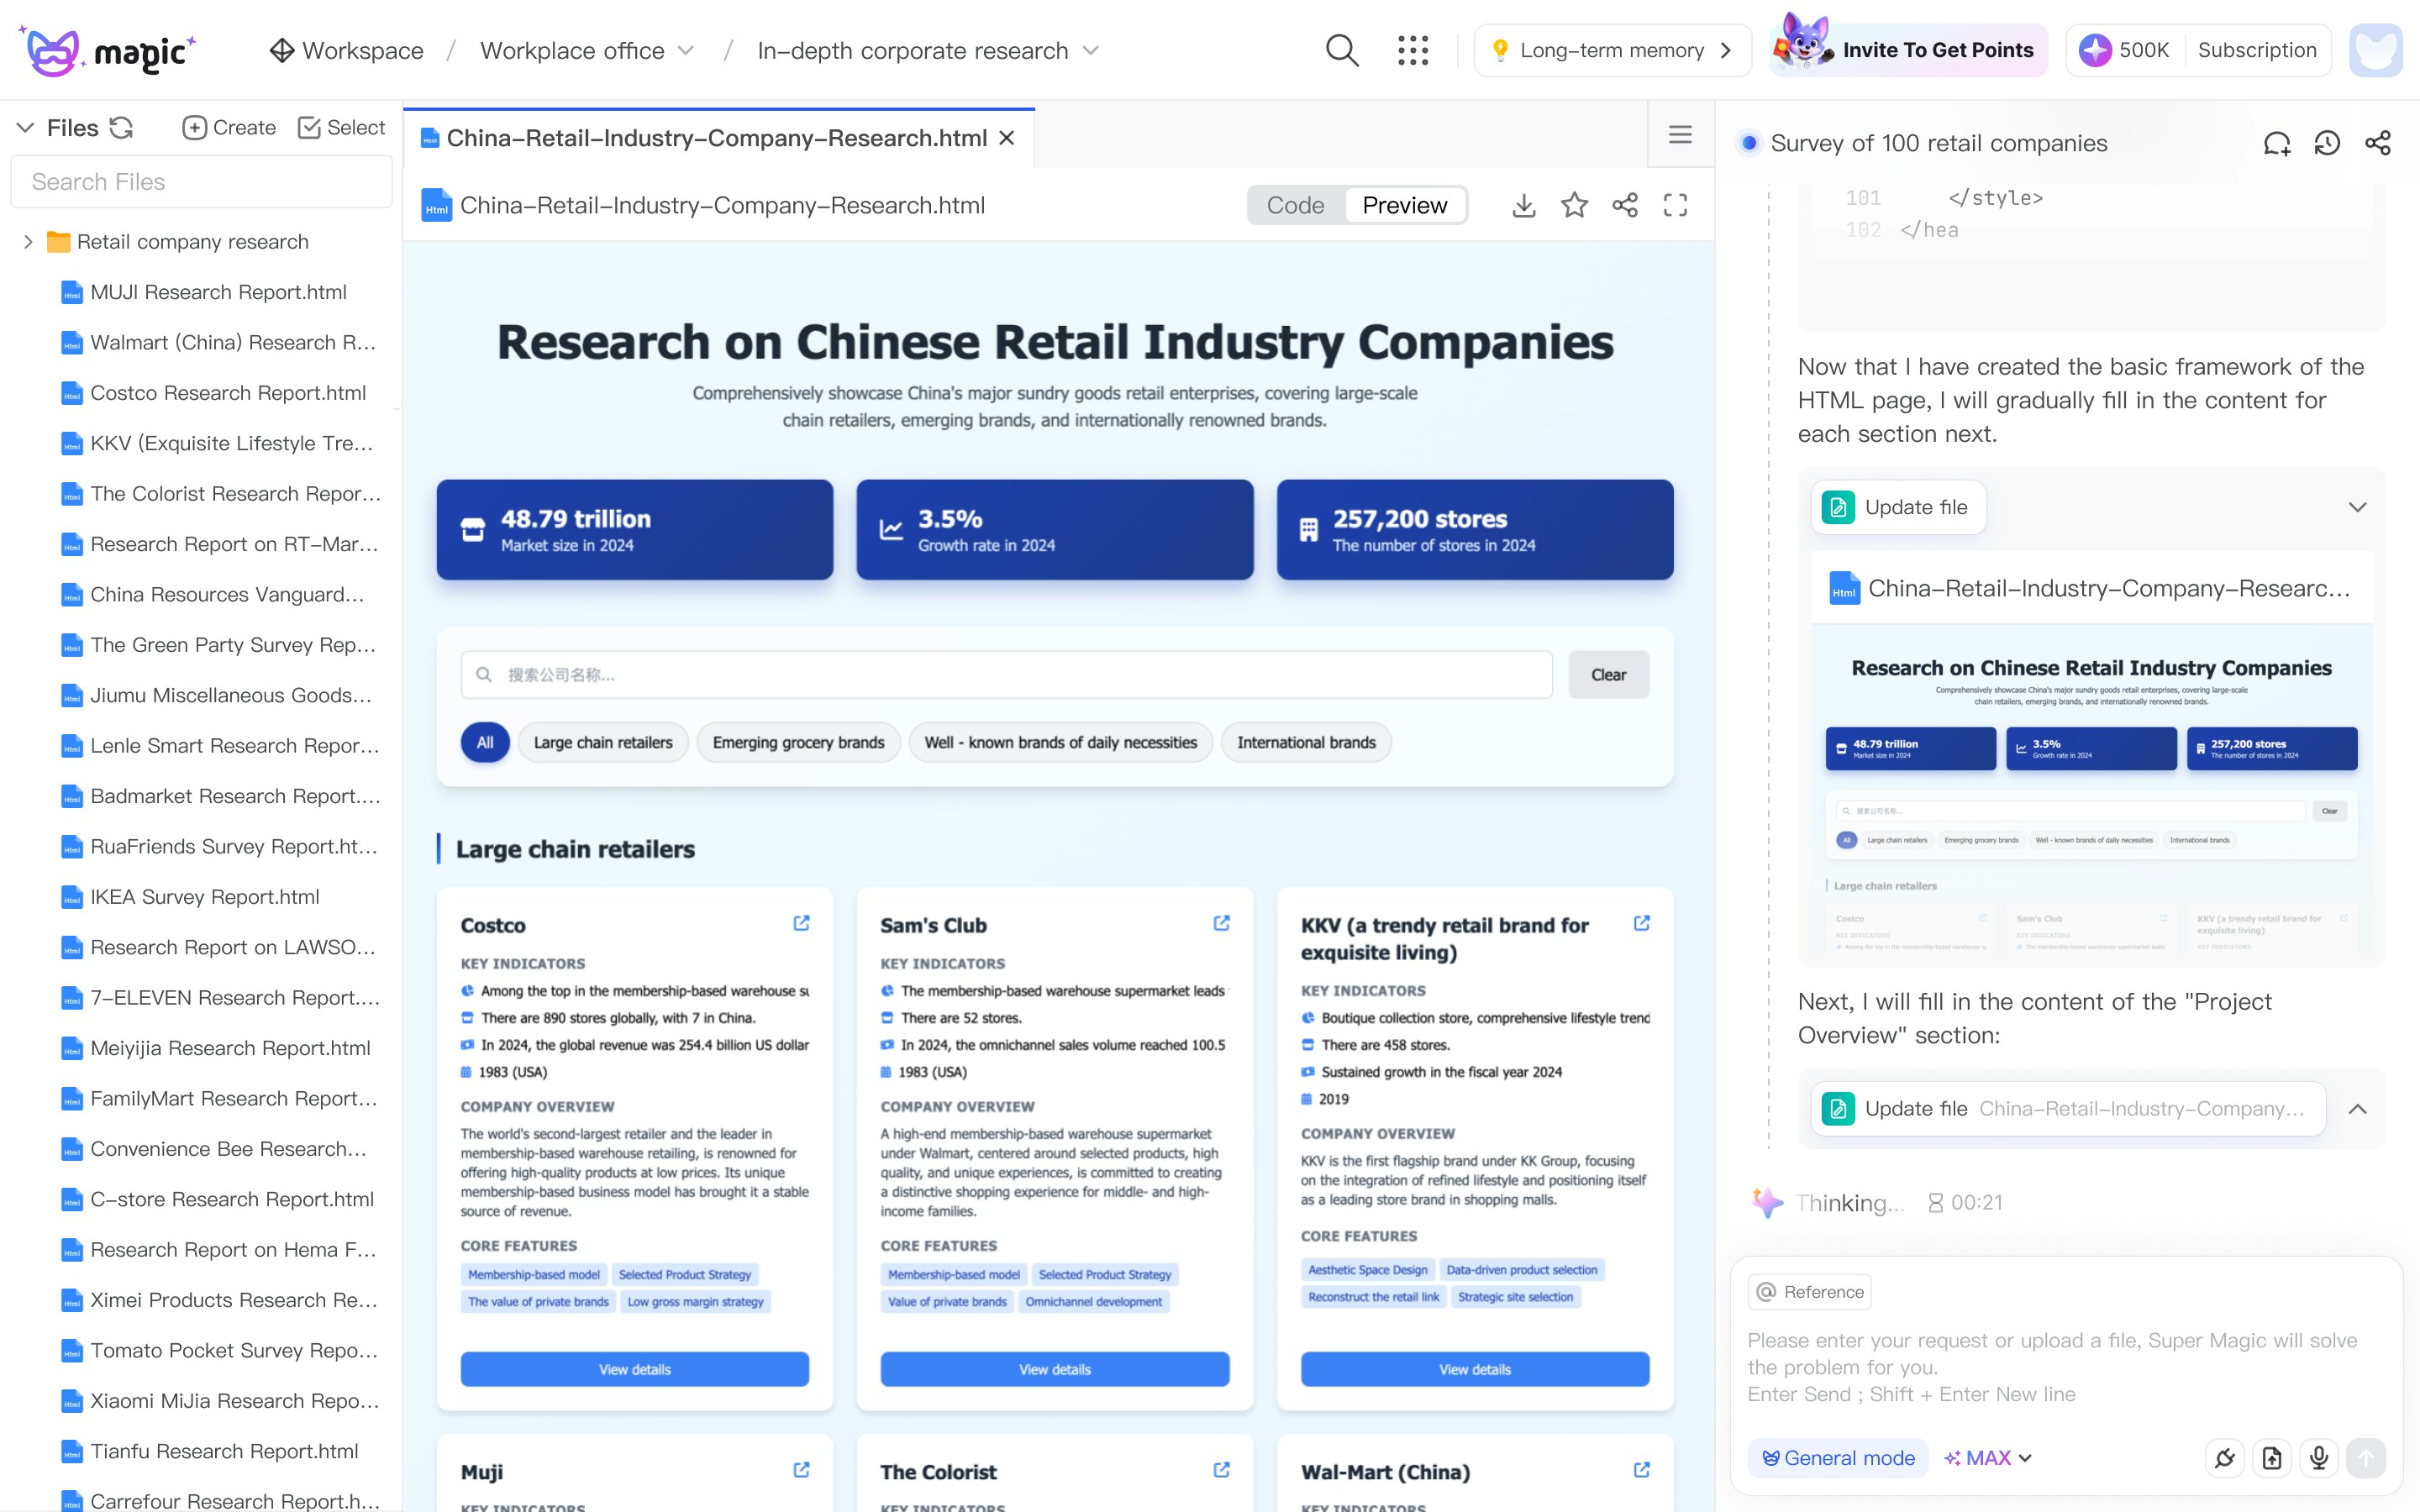Click the Clear button

pyautogui.click(x=1608, y=674)
